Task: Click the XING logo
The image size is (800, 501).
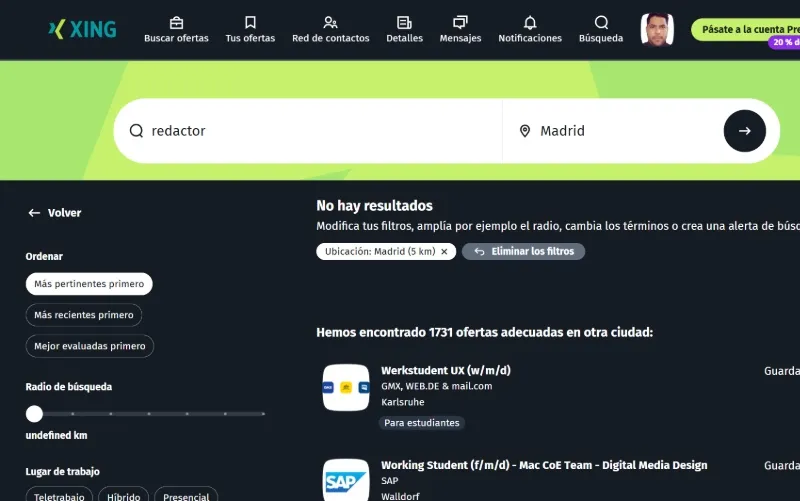Action: tap(82, 29)
